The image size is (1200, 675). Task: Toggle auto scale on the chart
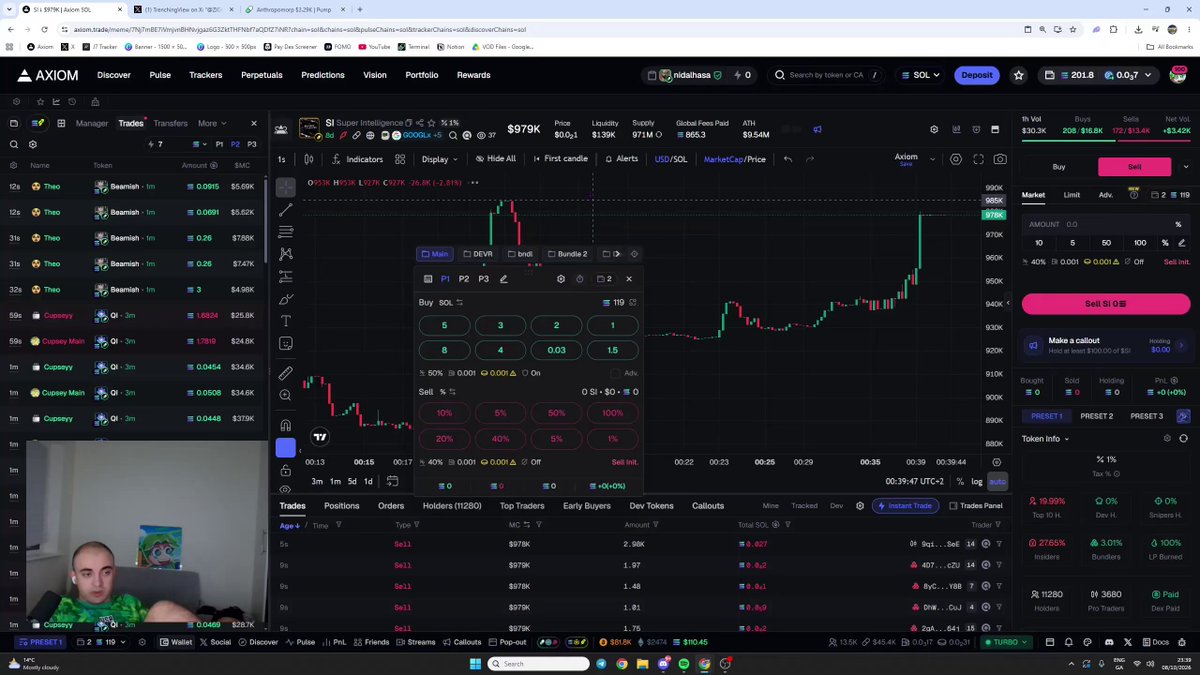(997, 482)
